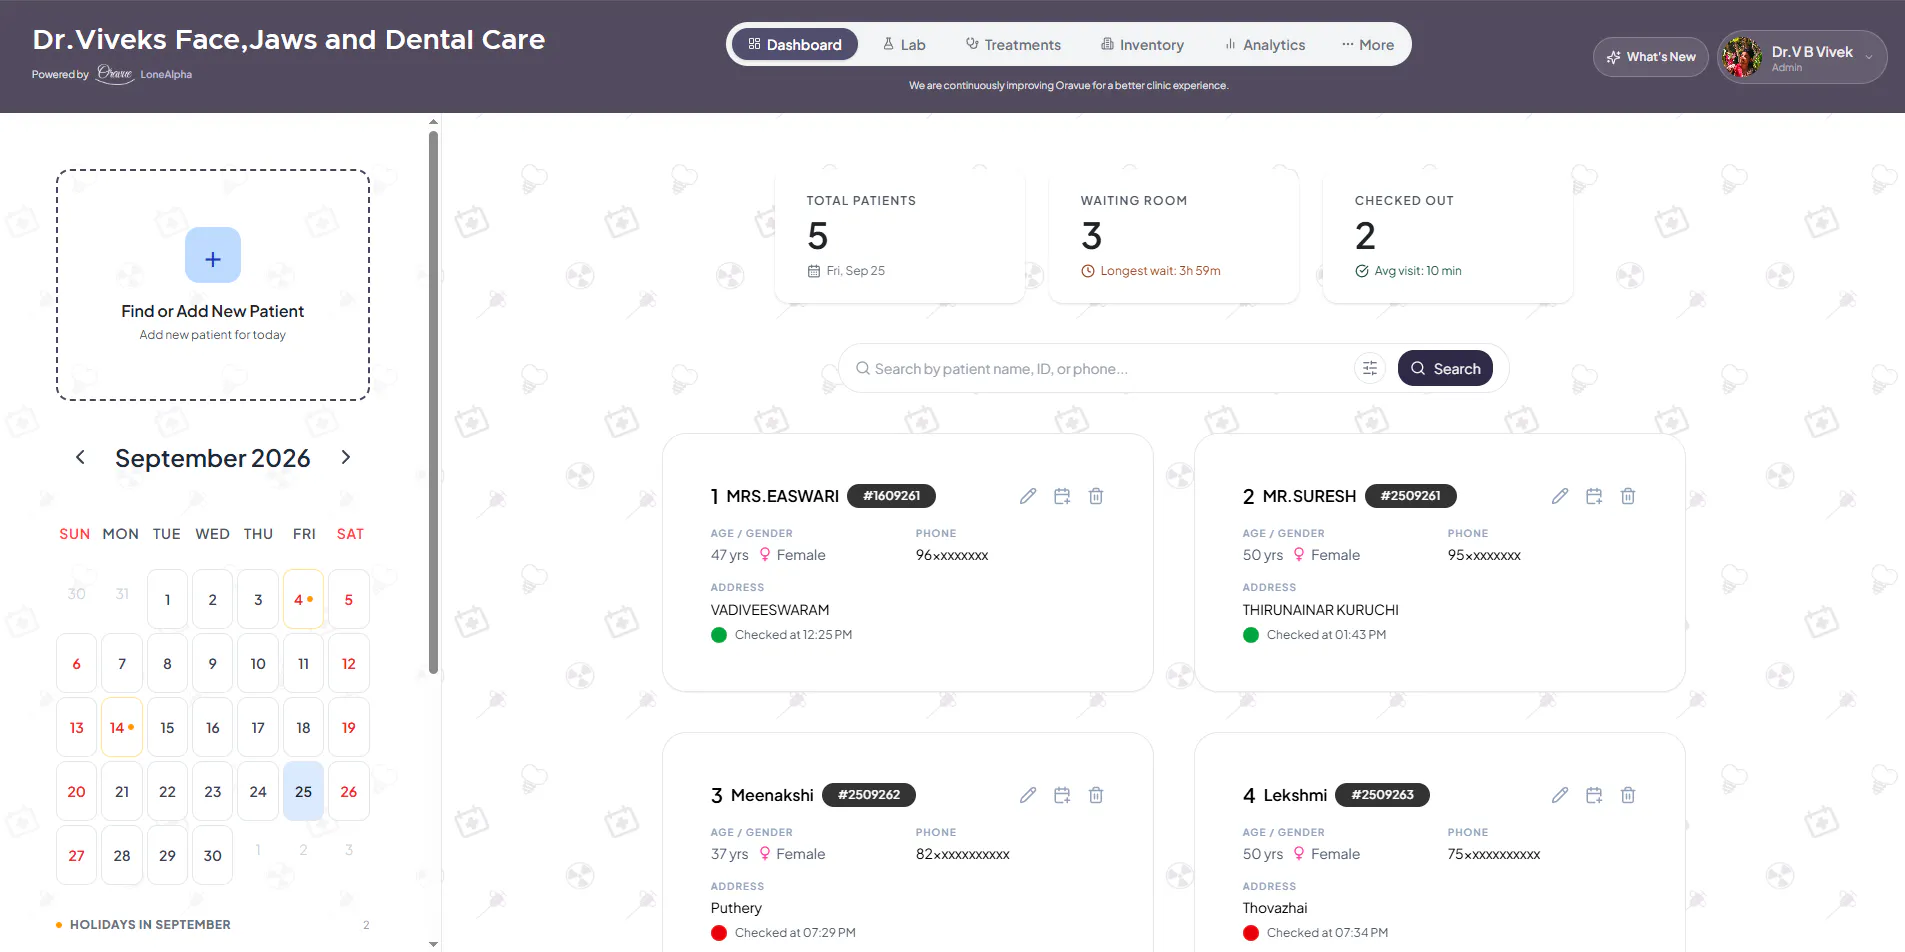This screenshot has width=1905, height=952.
Task: Edit Lekshmi record pencil icon
Action: coord(1560,795)
